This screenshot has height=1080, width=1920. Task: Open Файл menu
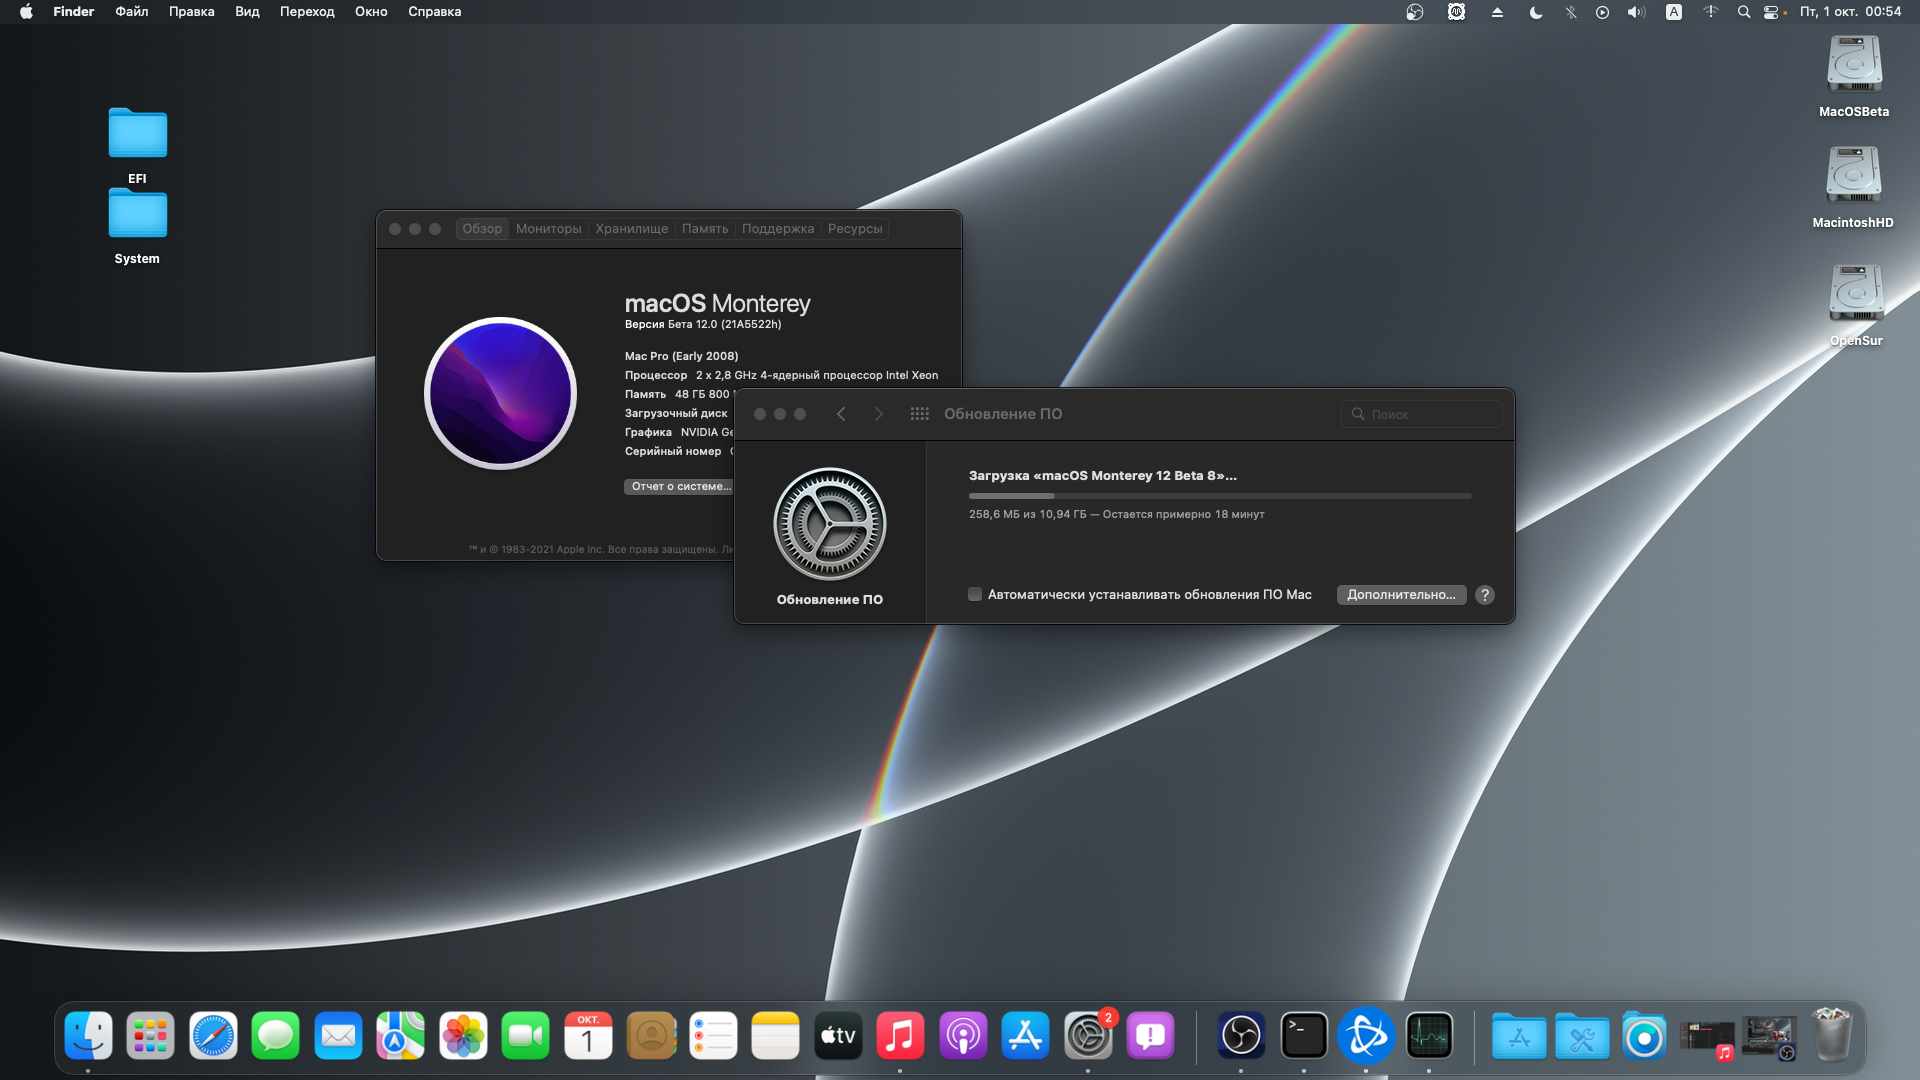132,12
